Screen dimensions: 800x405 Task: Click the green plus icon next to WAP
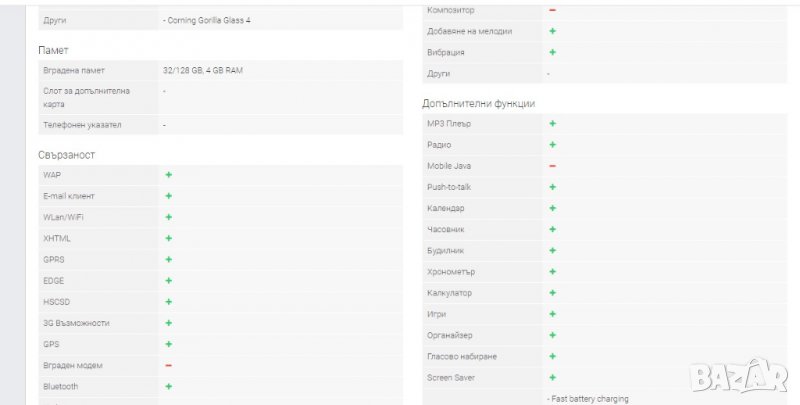(x=168, y=175)
